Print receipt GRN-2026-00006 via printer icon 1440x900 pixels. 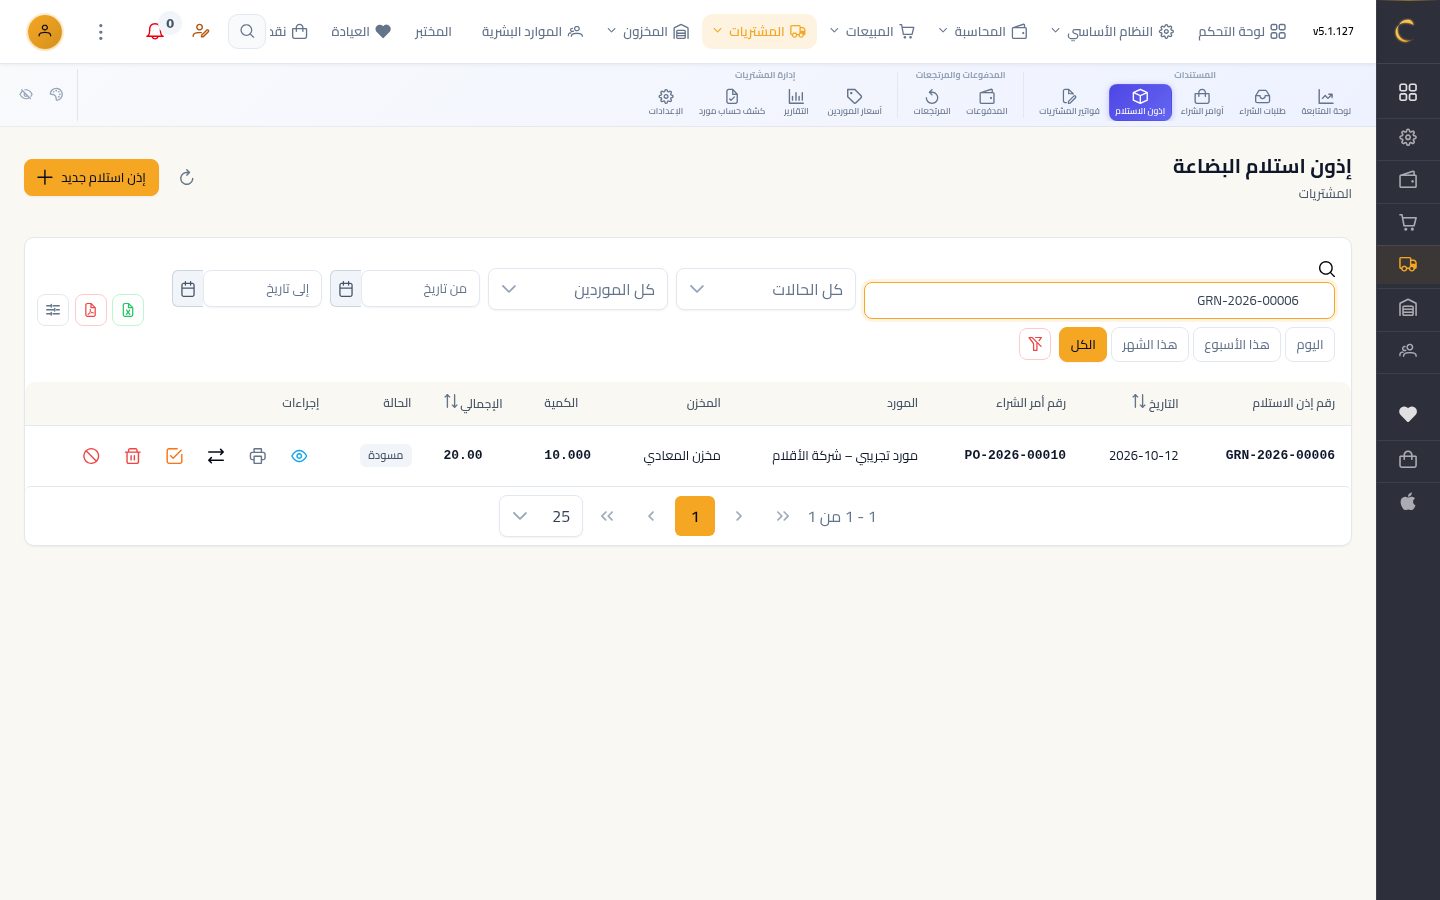258,456
